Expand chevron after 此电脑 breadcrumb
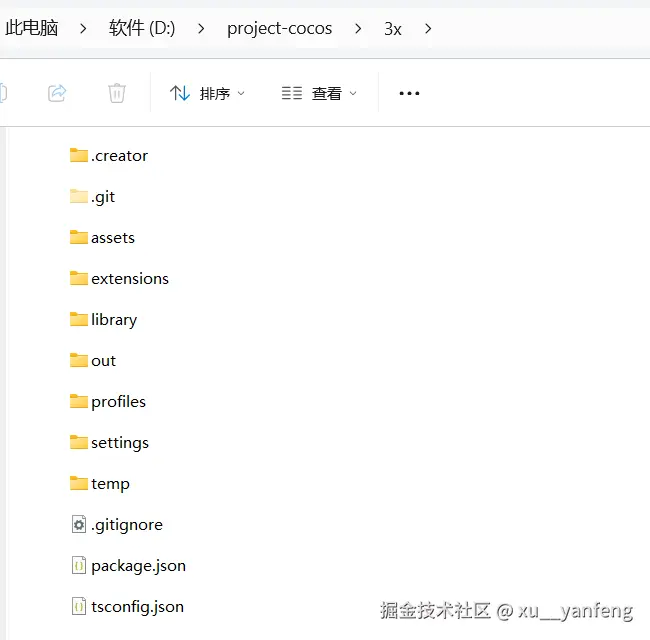 pos(83,29)
